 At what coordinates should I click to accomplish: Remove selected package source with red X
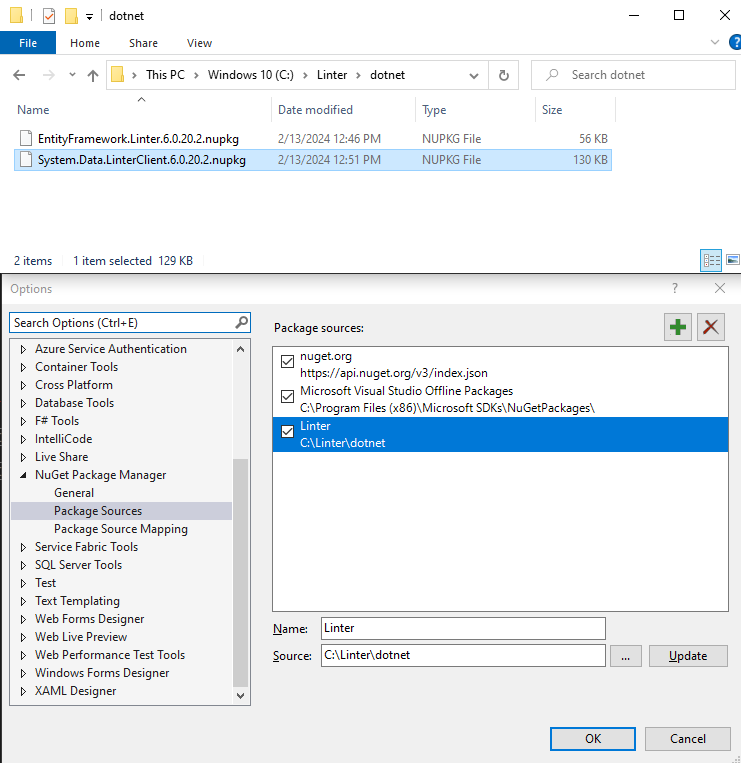click(x=711, y=327)
